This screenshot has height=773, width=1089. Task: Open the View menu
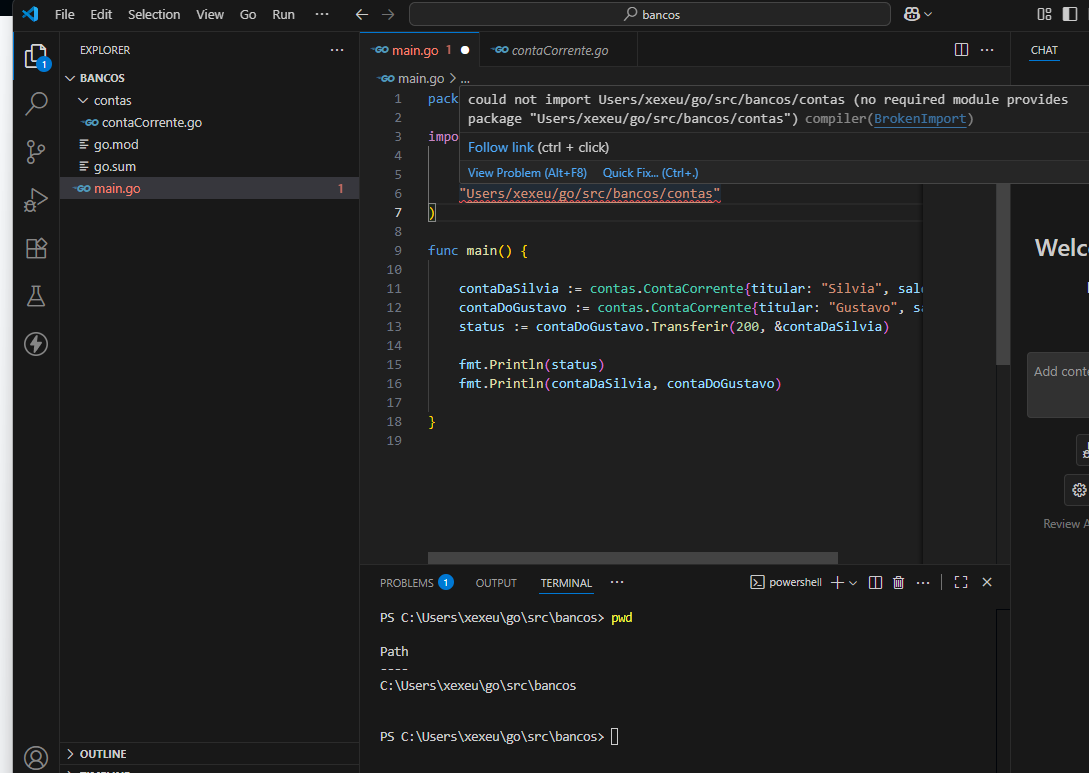click(x=210, y=14)
